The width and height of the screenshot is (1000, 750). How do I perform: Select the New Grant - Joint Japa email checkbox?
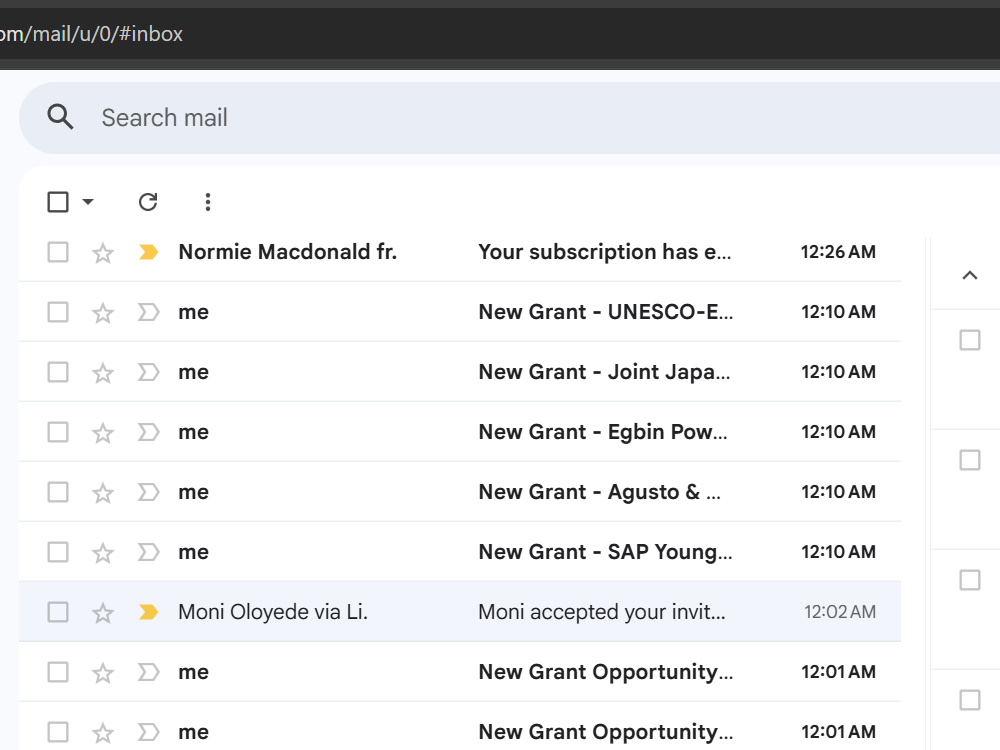tap(58, 372)
